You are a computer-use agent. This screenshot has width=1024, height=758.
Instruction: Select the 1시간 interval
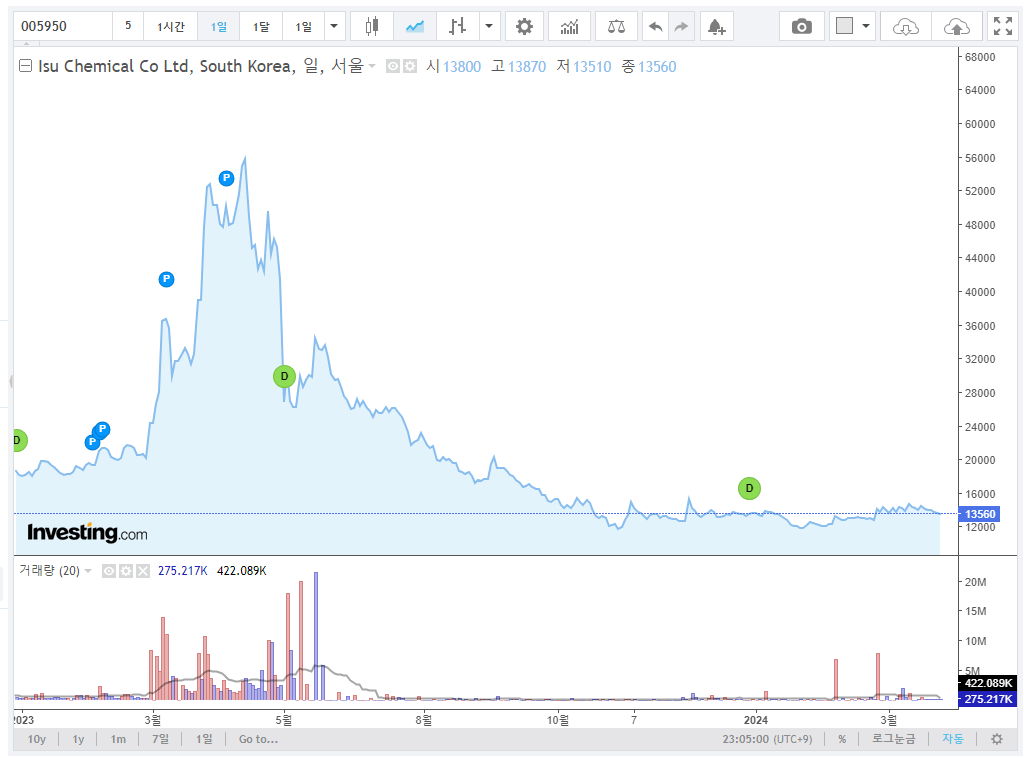click(x=170, y=27)
